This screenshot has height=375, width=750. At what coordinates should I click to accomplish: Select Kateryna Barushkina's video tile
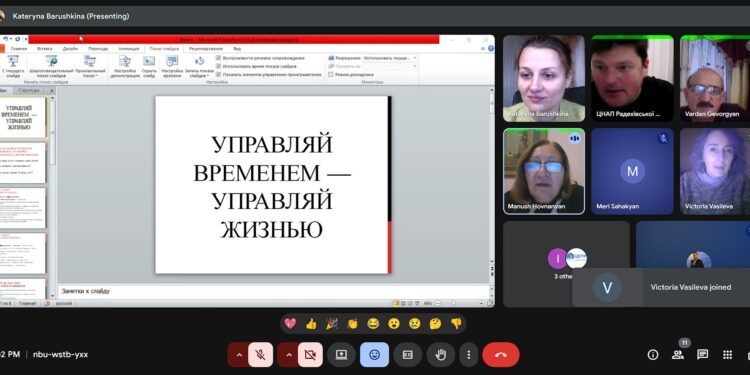click(x=544, y=78)
